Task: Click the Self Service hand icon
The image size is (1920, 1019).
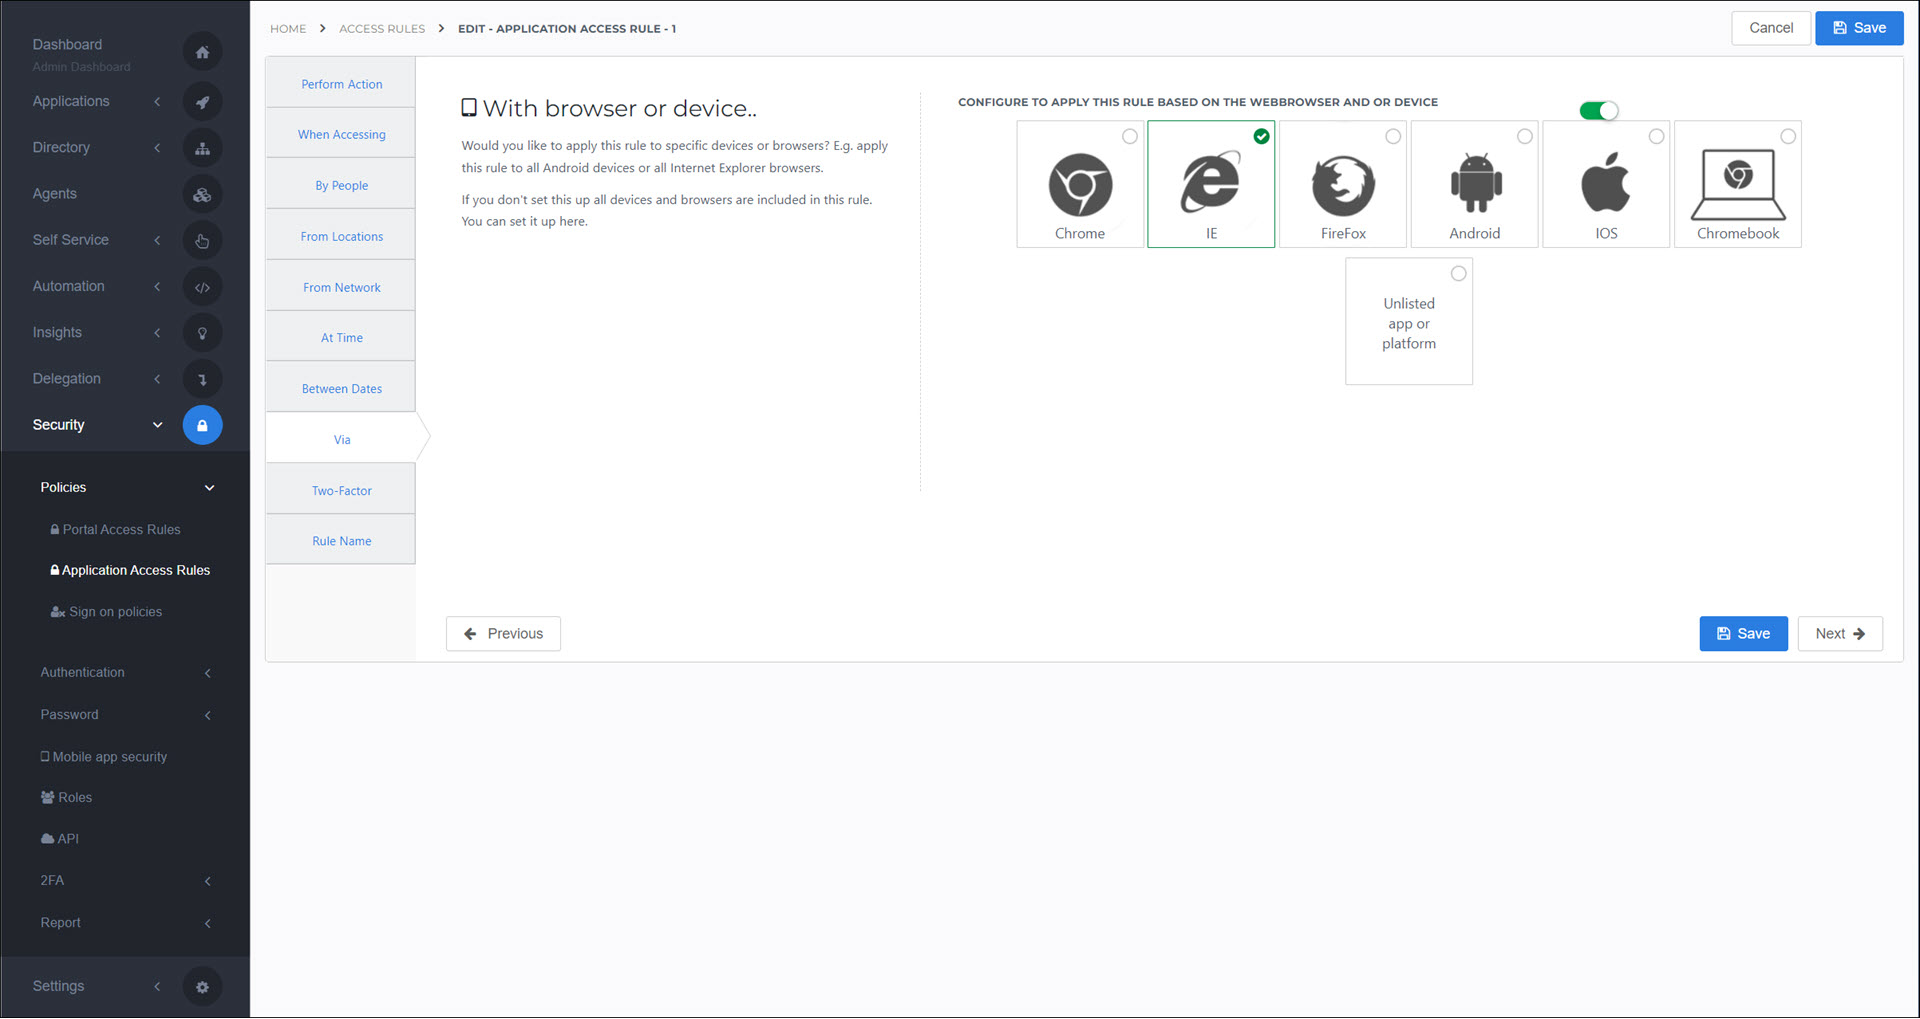Action: pyautogui.click(x=202, y=240)
